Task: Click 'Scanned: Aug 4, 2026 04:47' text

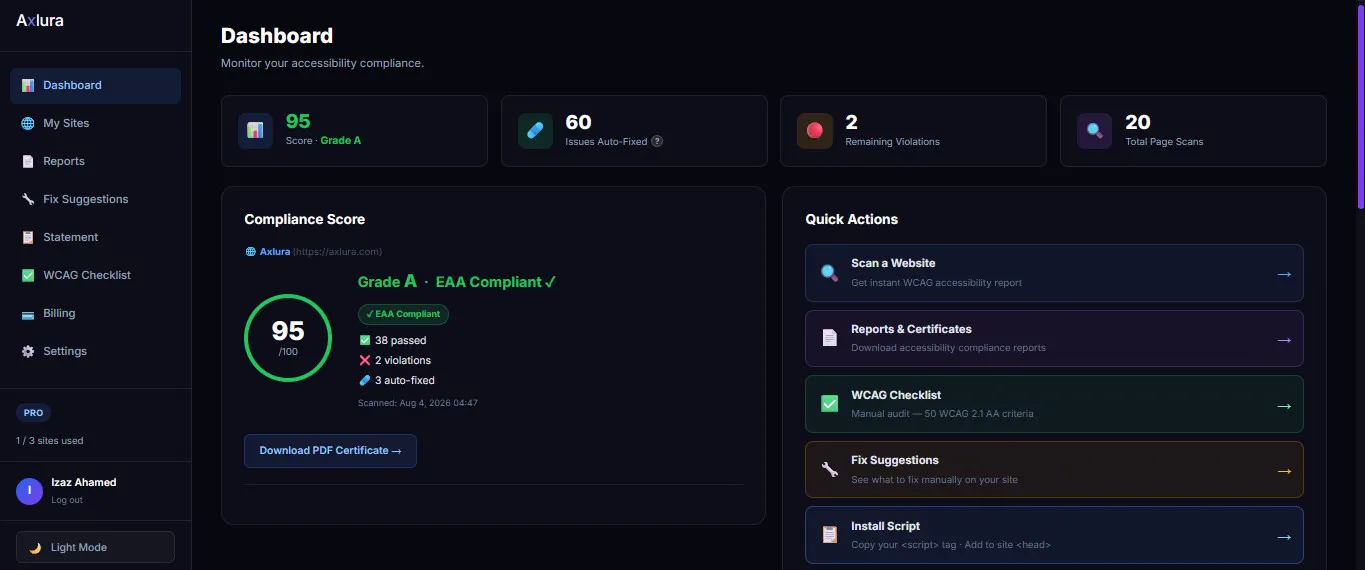Action: click(x=418, y=404)
